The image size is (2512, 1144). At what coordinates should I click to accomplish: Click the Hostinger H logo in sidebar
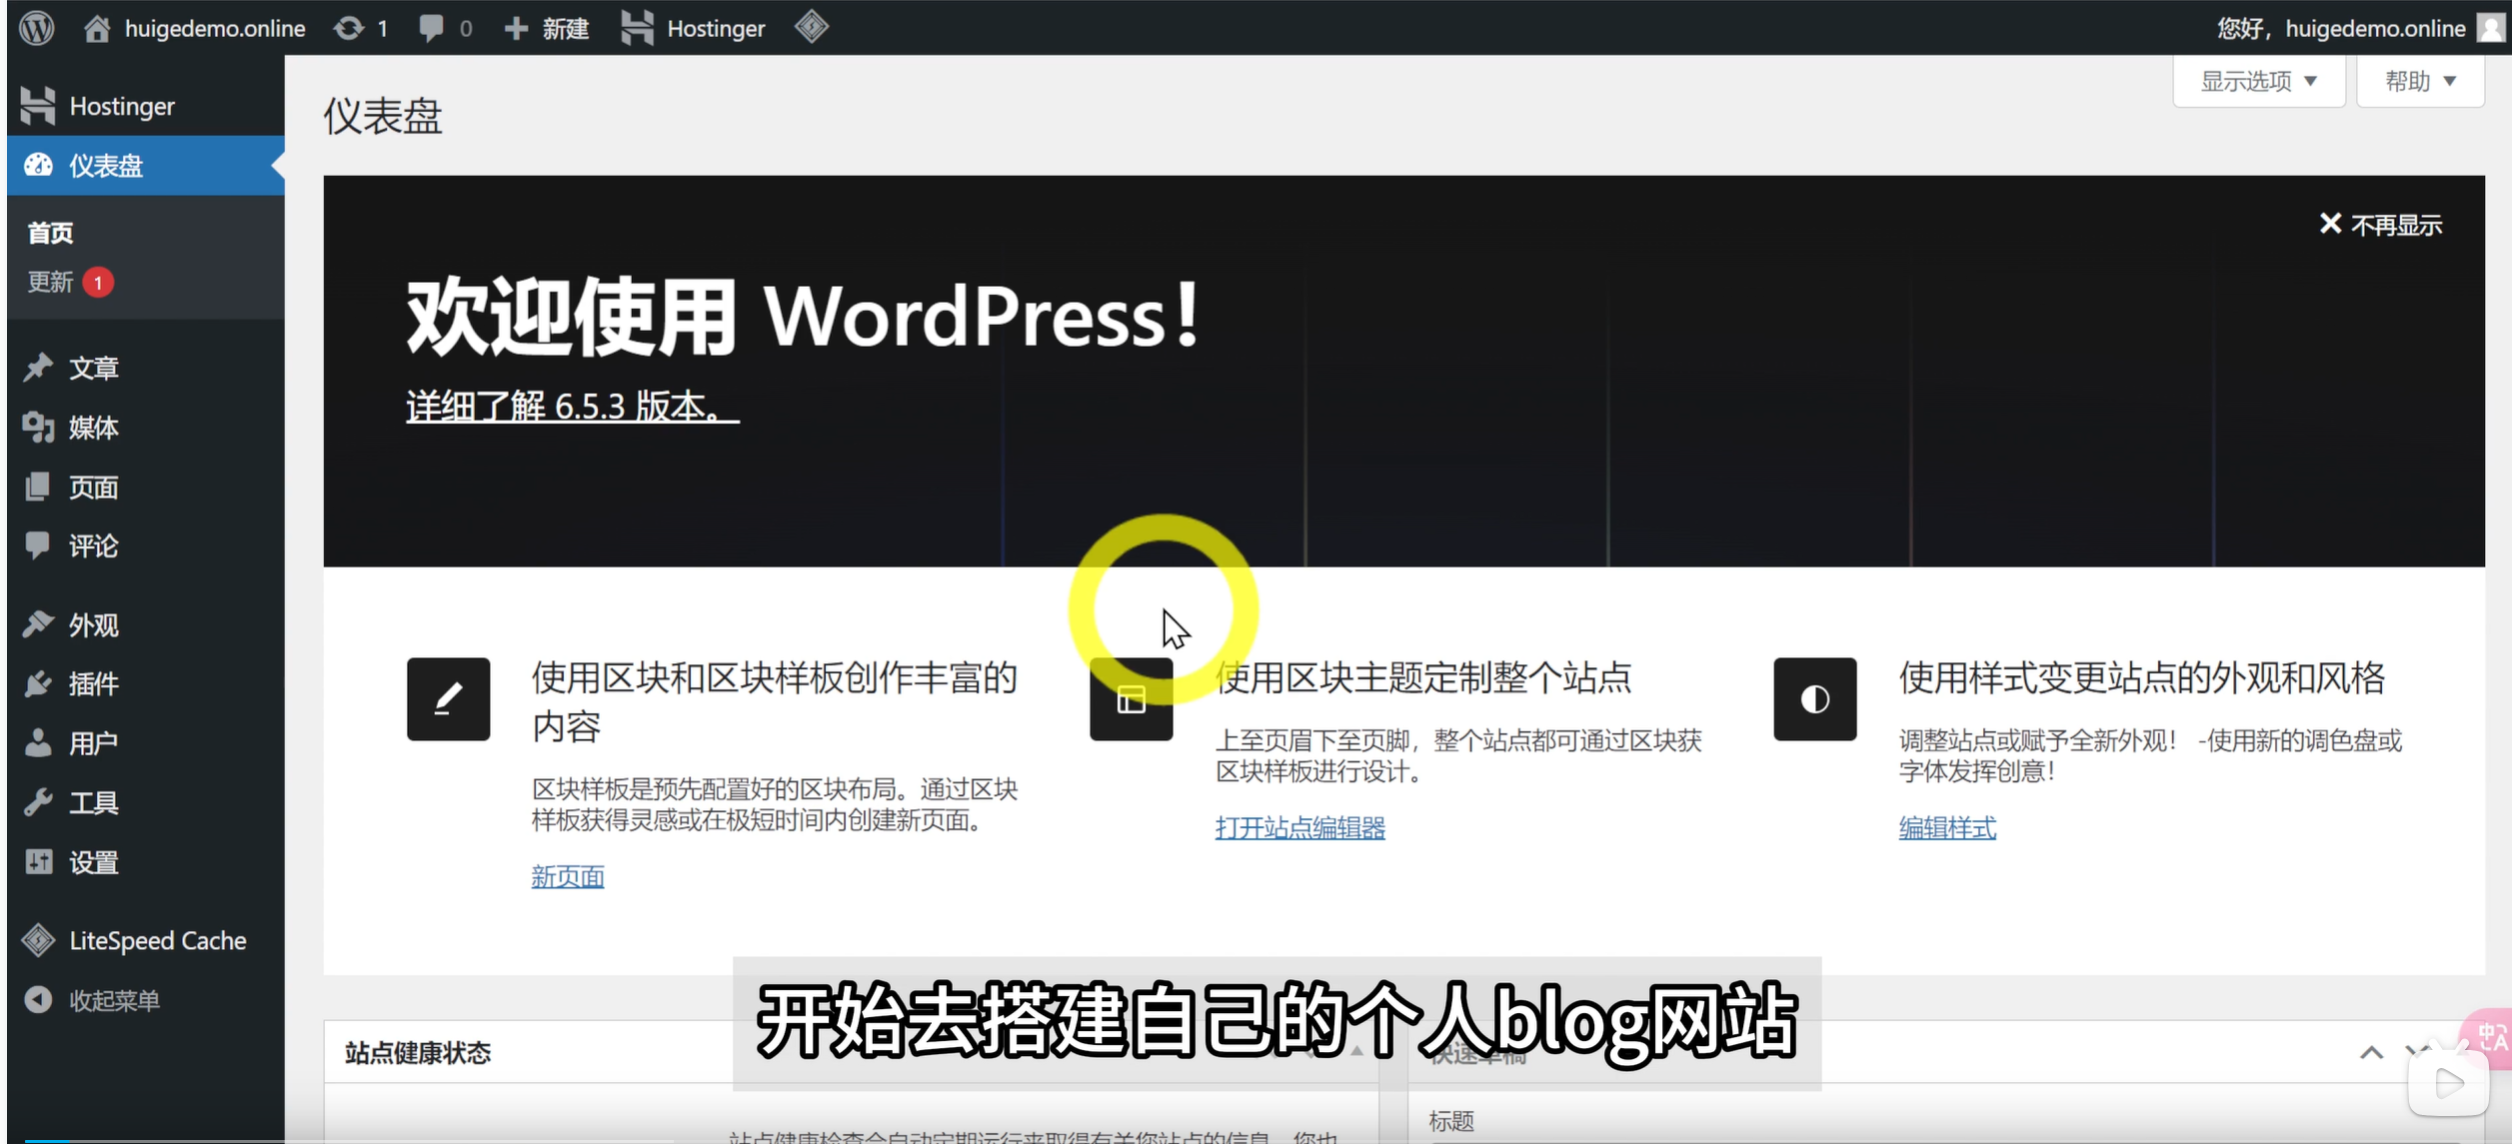(x=38, y=106)
